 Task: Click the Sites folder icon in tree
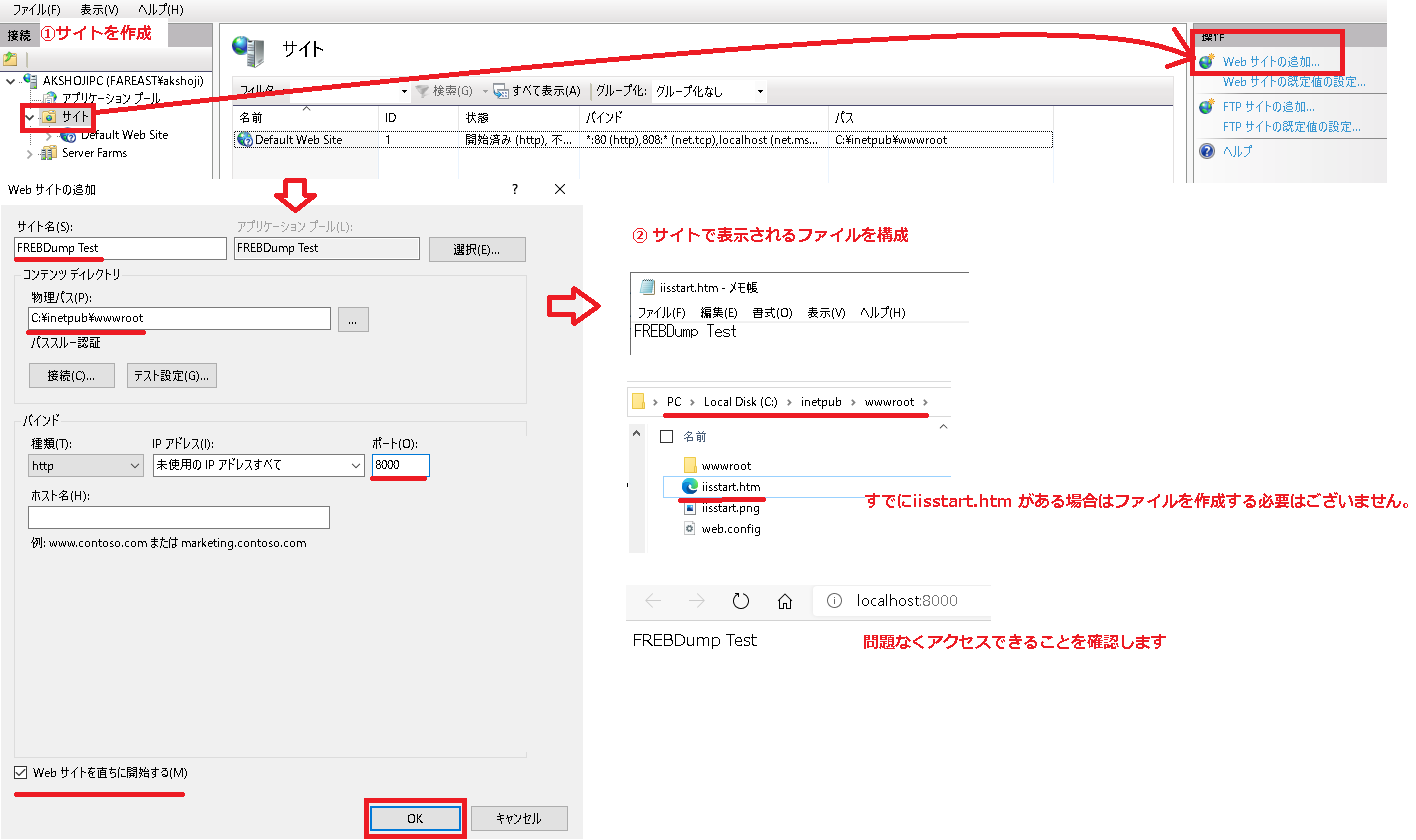click(x=49, y=117)
